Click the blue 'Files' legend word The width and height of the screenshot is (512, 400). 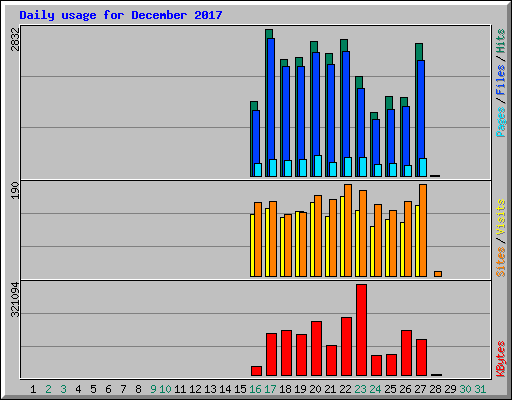point(501,80)
